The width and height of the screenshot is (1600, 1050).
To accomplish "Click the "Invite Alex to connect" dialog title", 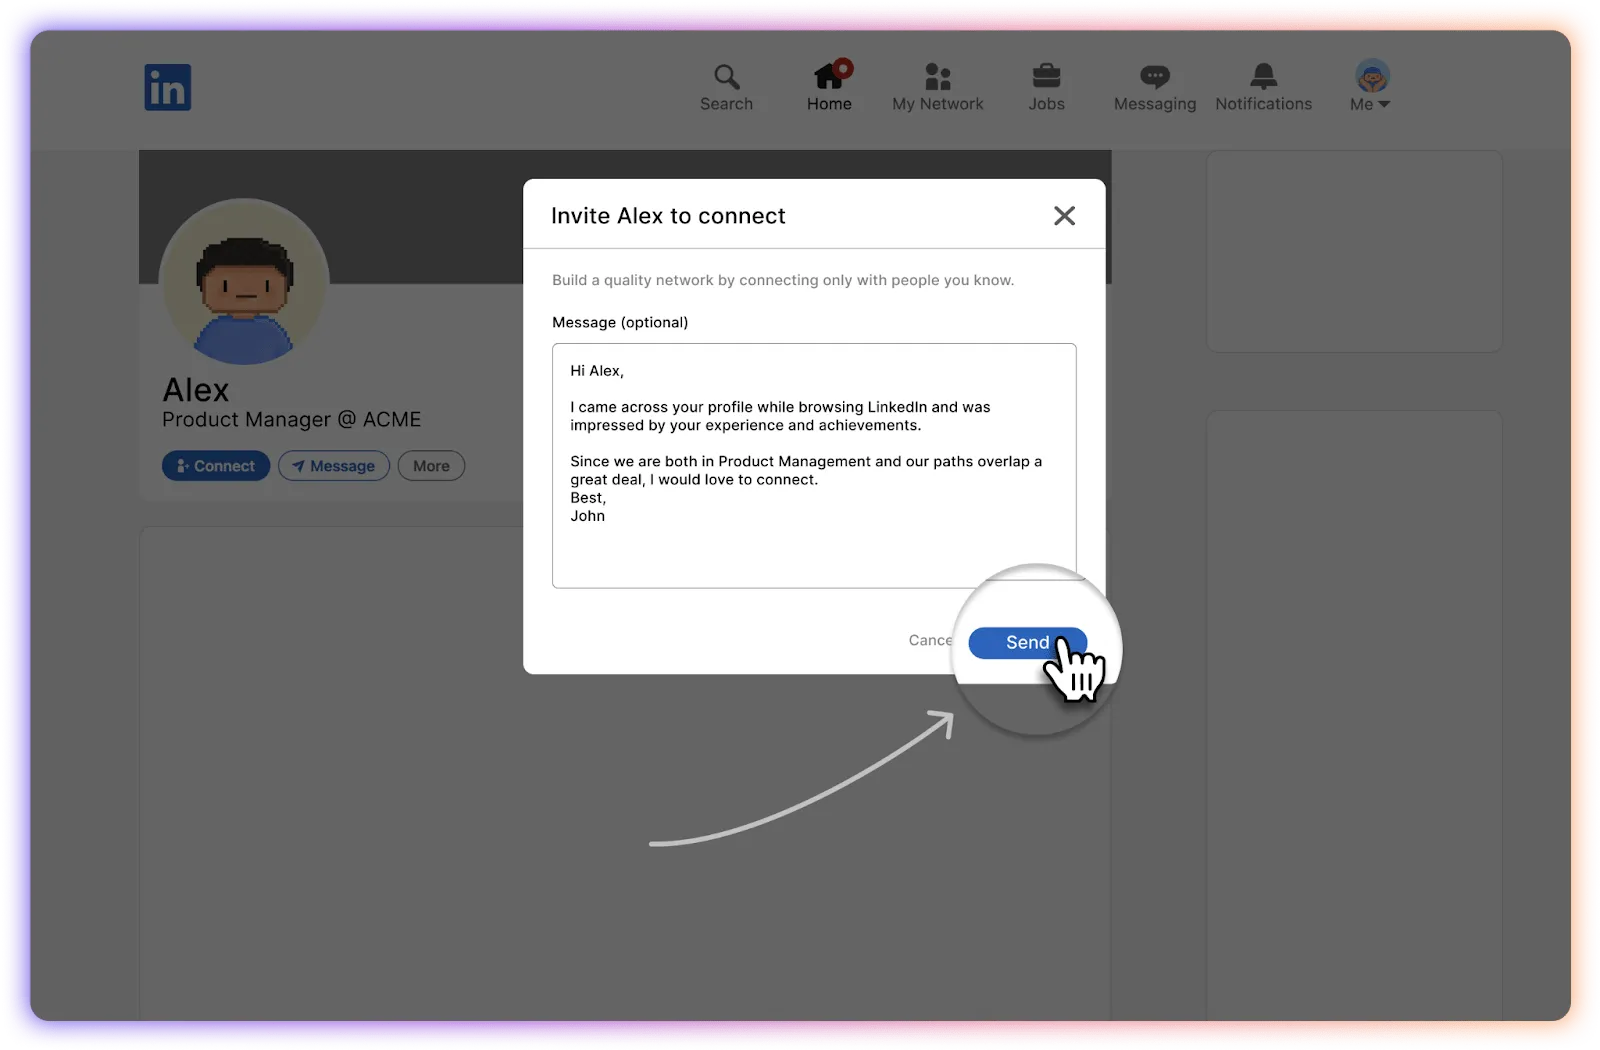I will click(x=668, y=216).
